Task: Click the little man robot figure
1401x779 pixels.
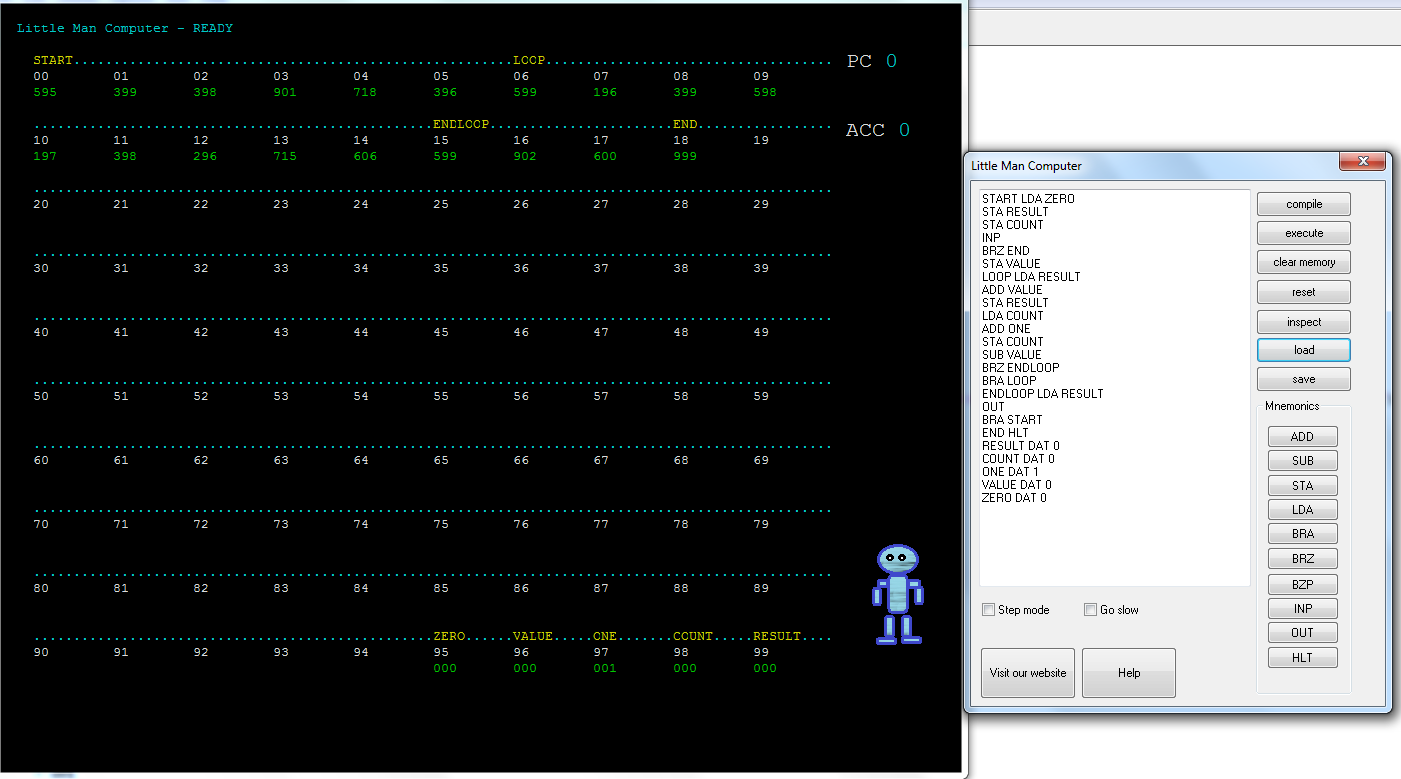Action: (898, 595)
